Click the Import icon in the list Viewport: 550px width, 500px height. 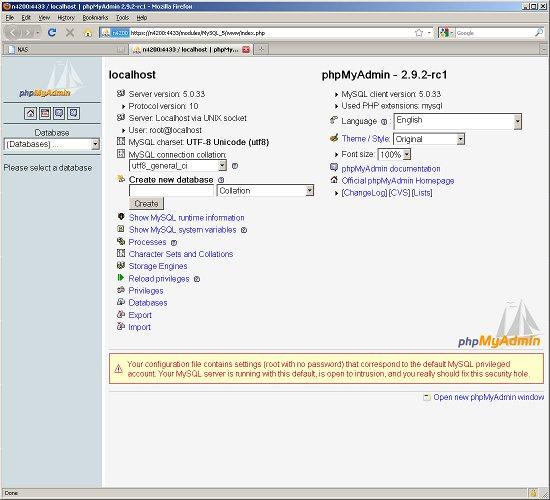point(121,326)
